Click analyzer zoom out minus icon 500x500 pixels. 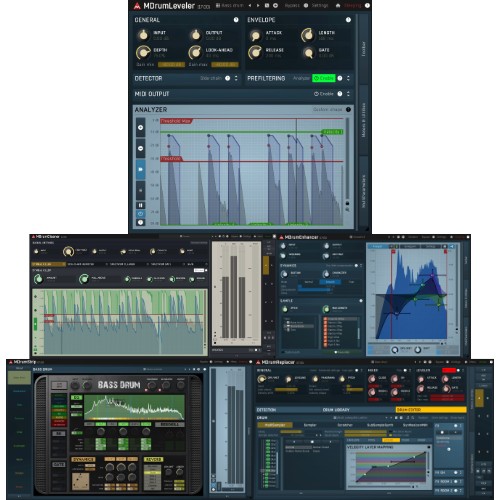[141, 148]
